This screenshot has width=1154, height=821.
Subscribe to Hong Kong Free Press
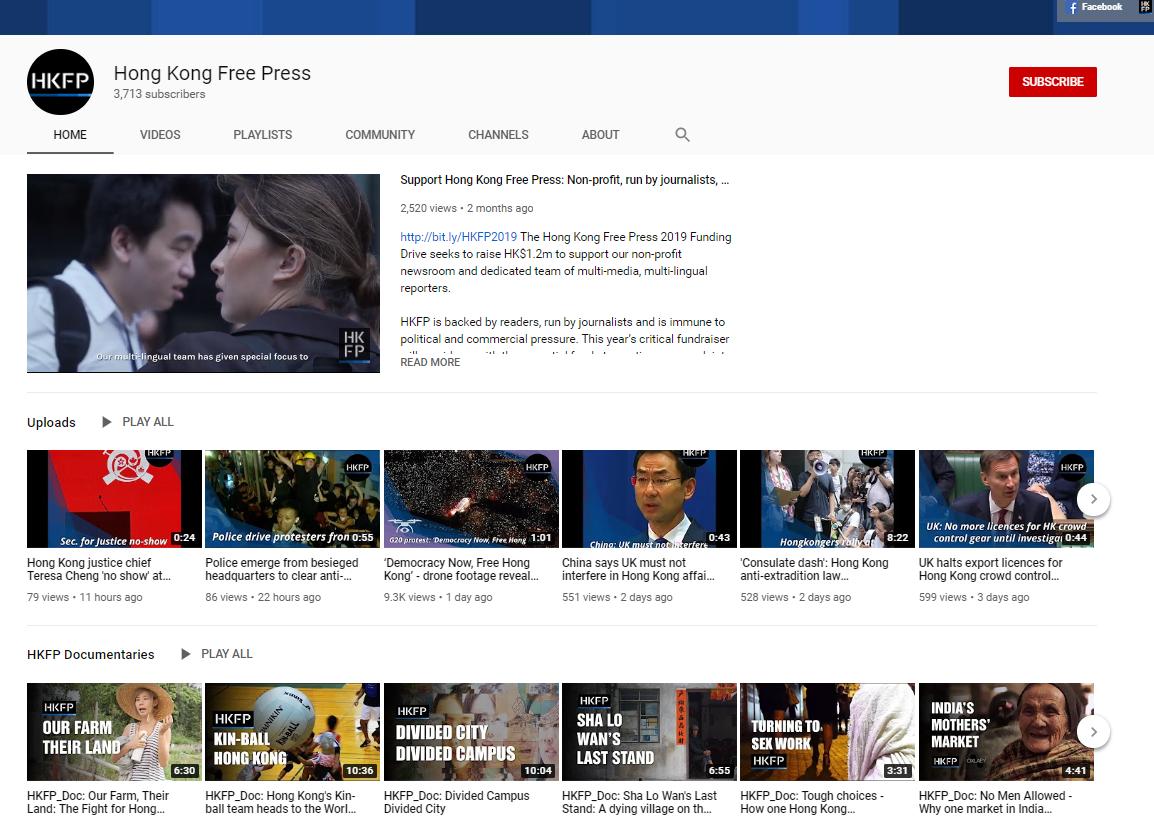click(1052, 82)
